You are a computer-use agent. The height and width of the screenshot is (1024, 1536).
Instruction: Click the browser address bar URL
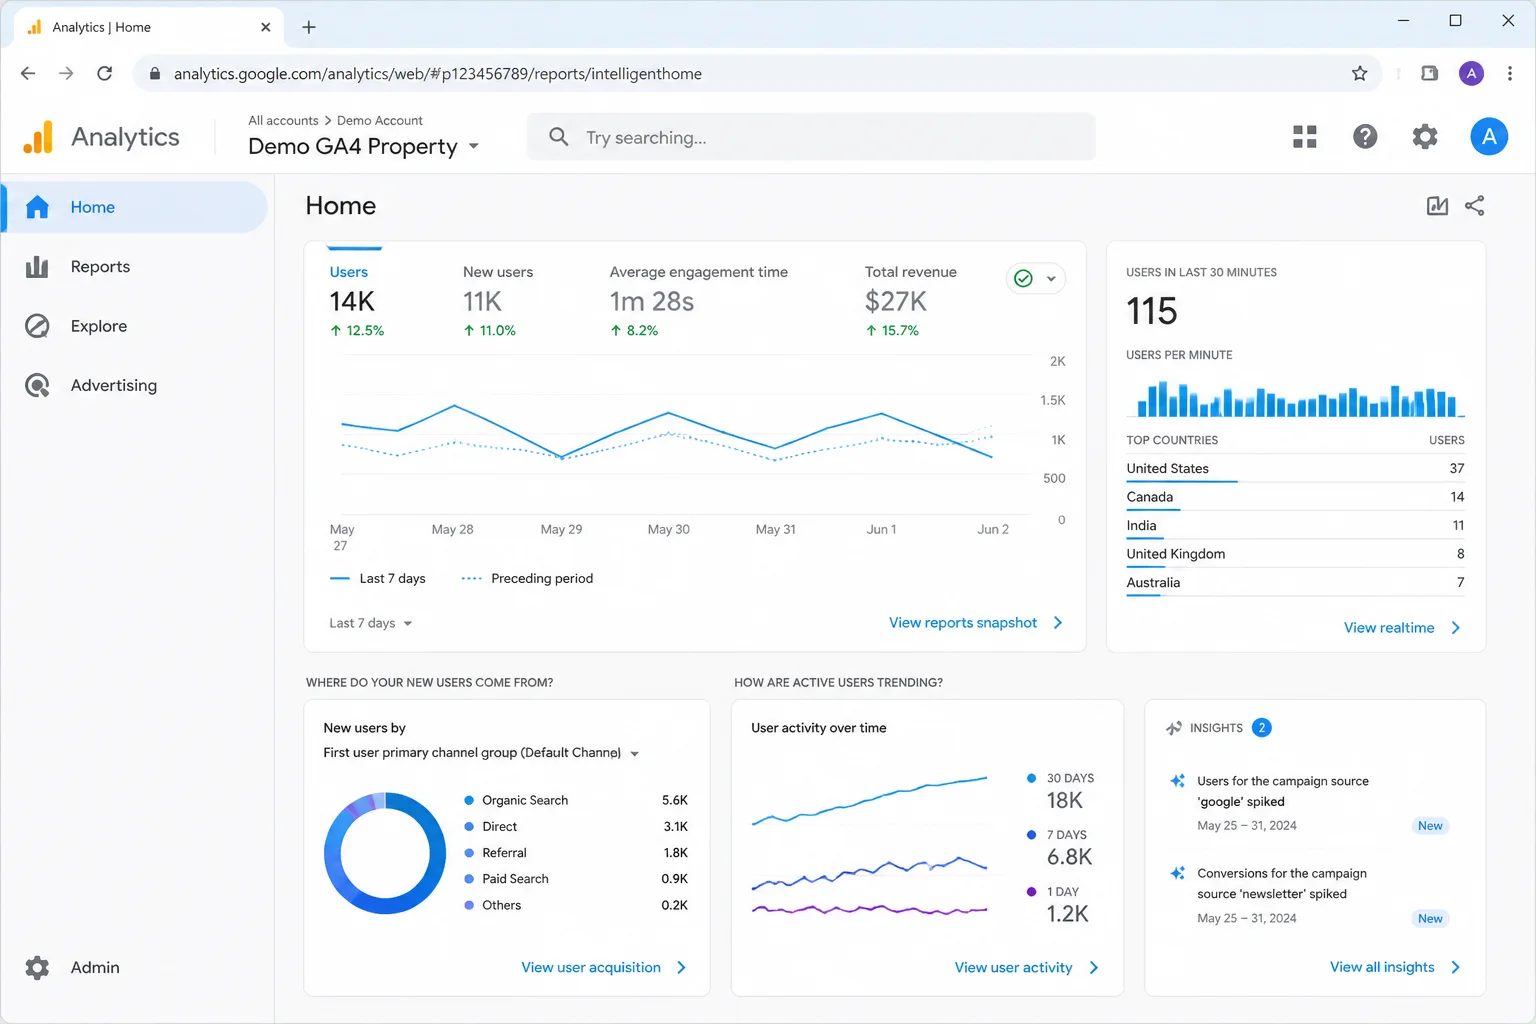click(x=438, y=74)
